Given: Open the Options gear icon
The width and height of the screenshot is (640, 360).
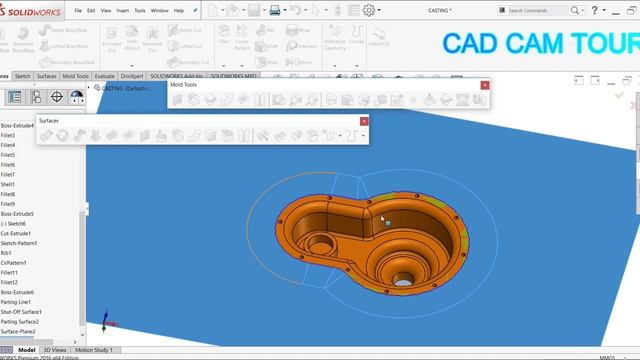Looking at the screenshot, I should 369,10.
